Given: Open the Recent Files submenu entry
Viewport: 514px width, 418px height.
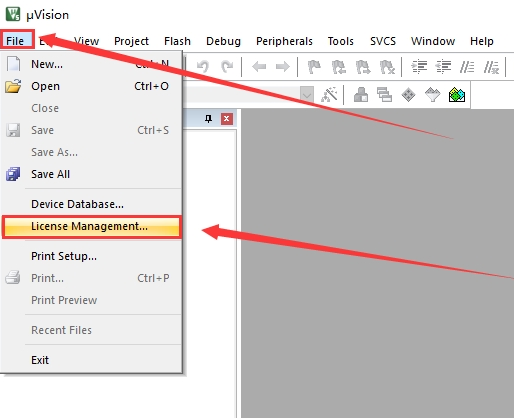Looking at the screenshot, I should point(91,330).
